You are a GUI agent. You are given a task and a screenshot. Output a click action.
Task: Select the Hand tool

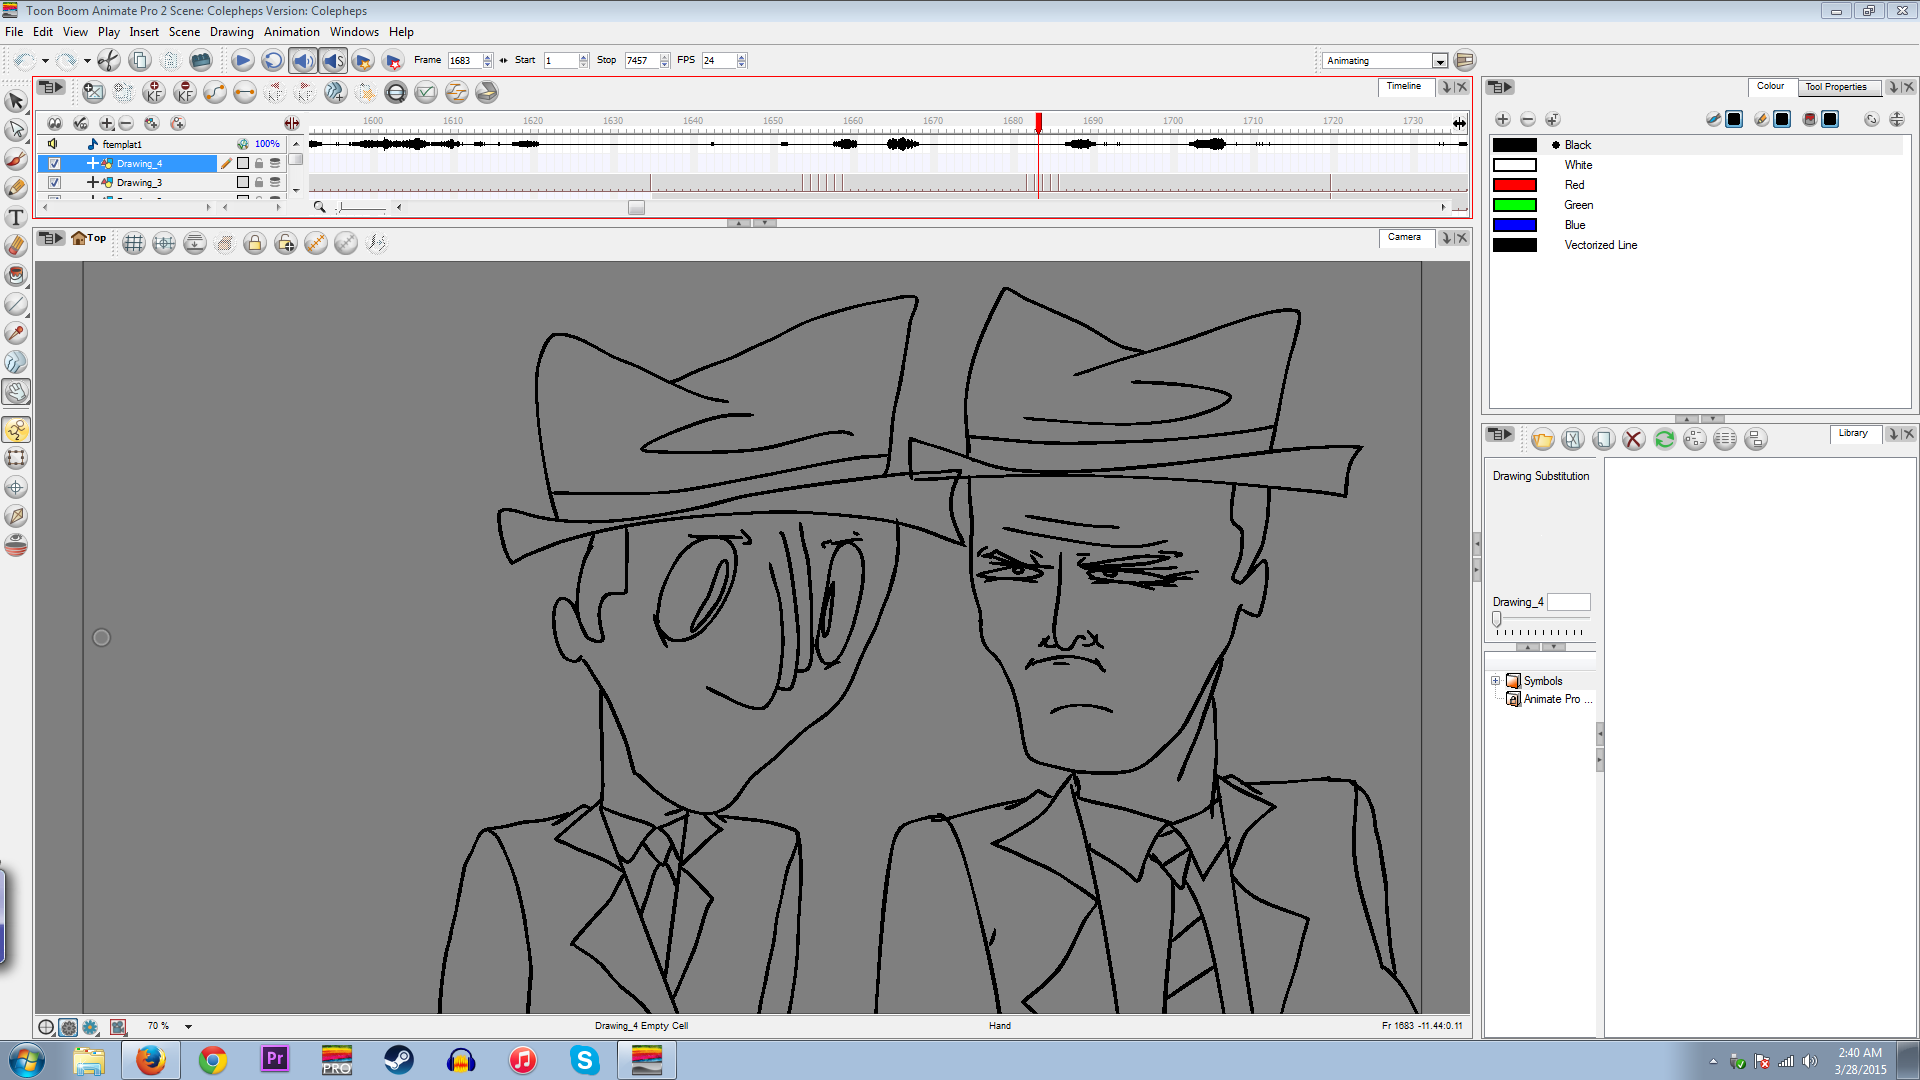[16, 391]
